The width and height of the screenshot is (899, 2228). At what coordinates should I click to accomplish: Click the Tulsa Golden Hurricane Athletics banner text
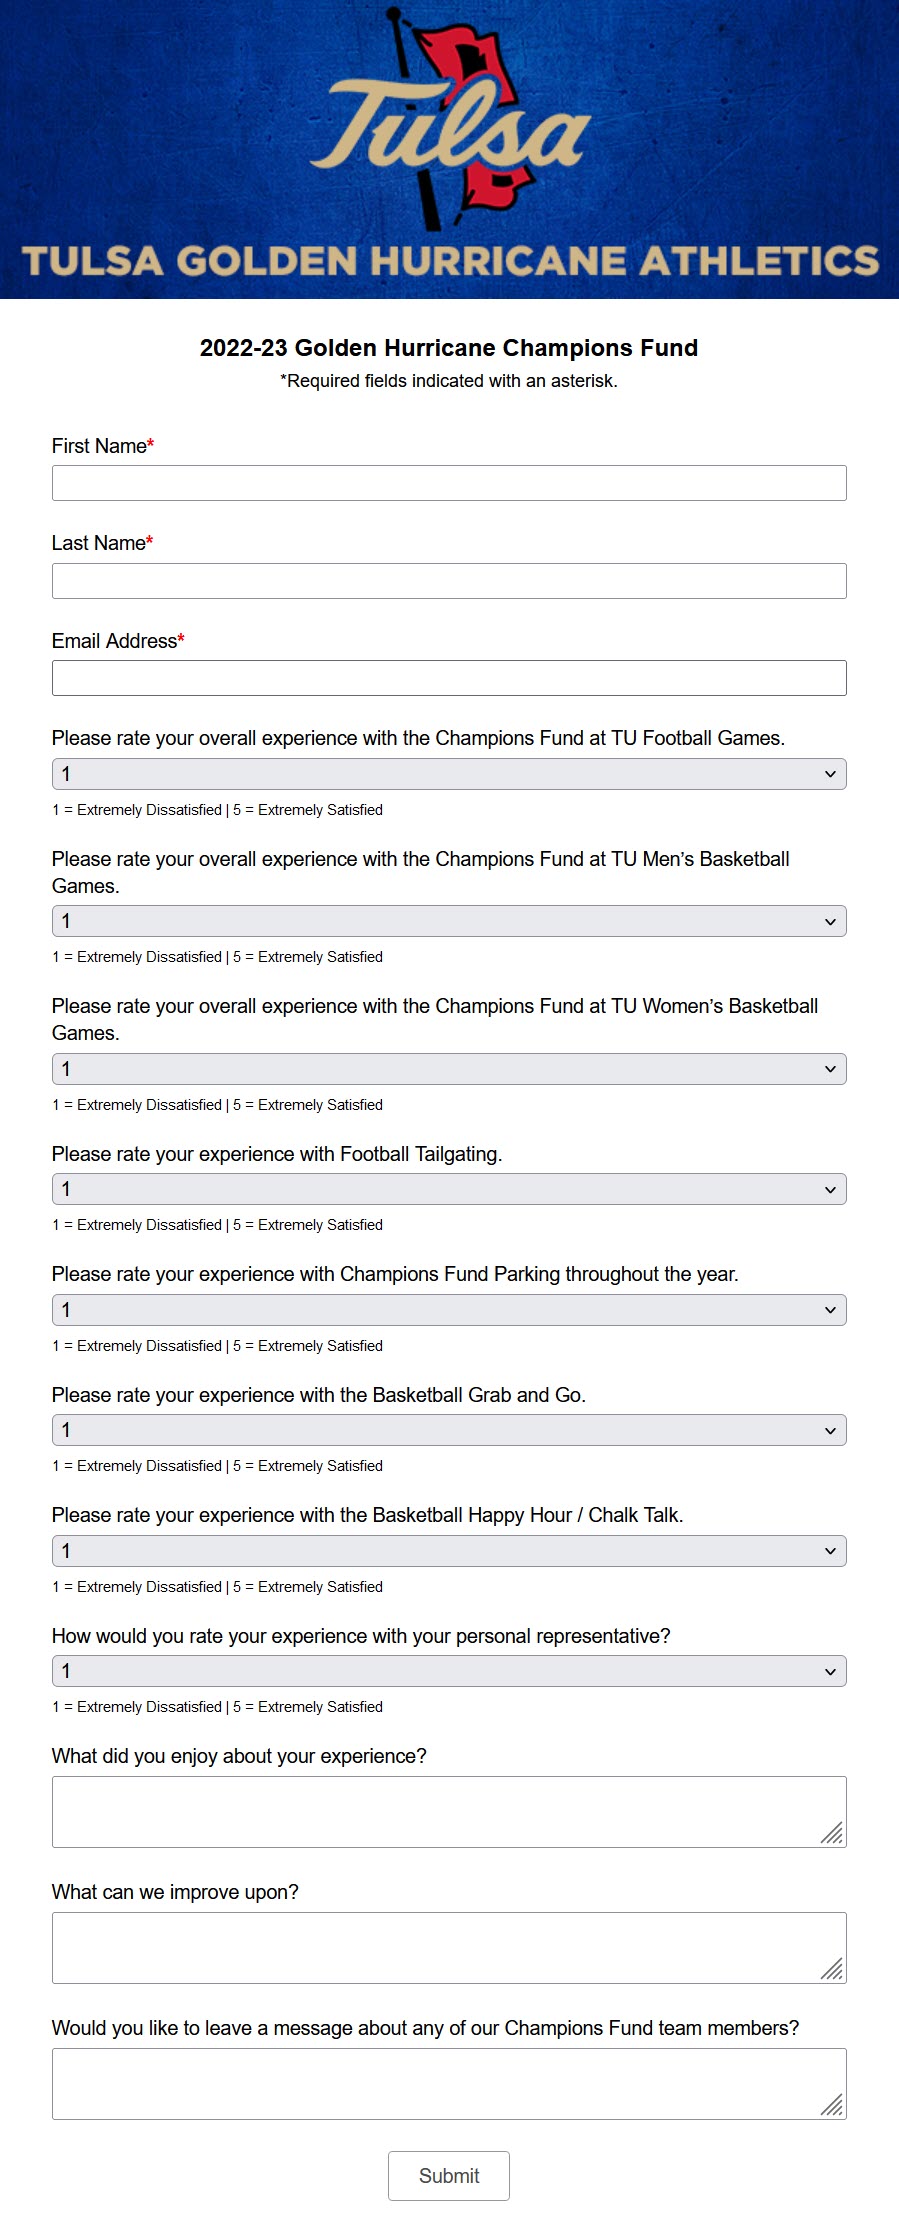[450, 261]
